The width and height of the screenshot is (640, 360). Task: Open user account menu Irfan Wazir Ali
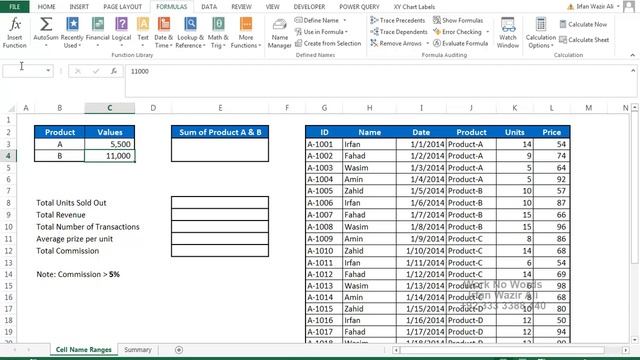pyautogui.click(x=595, y=7)
